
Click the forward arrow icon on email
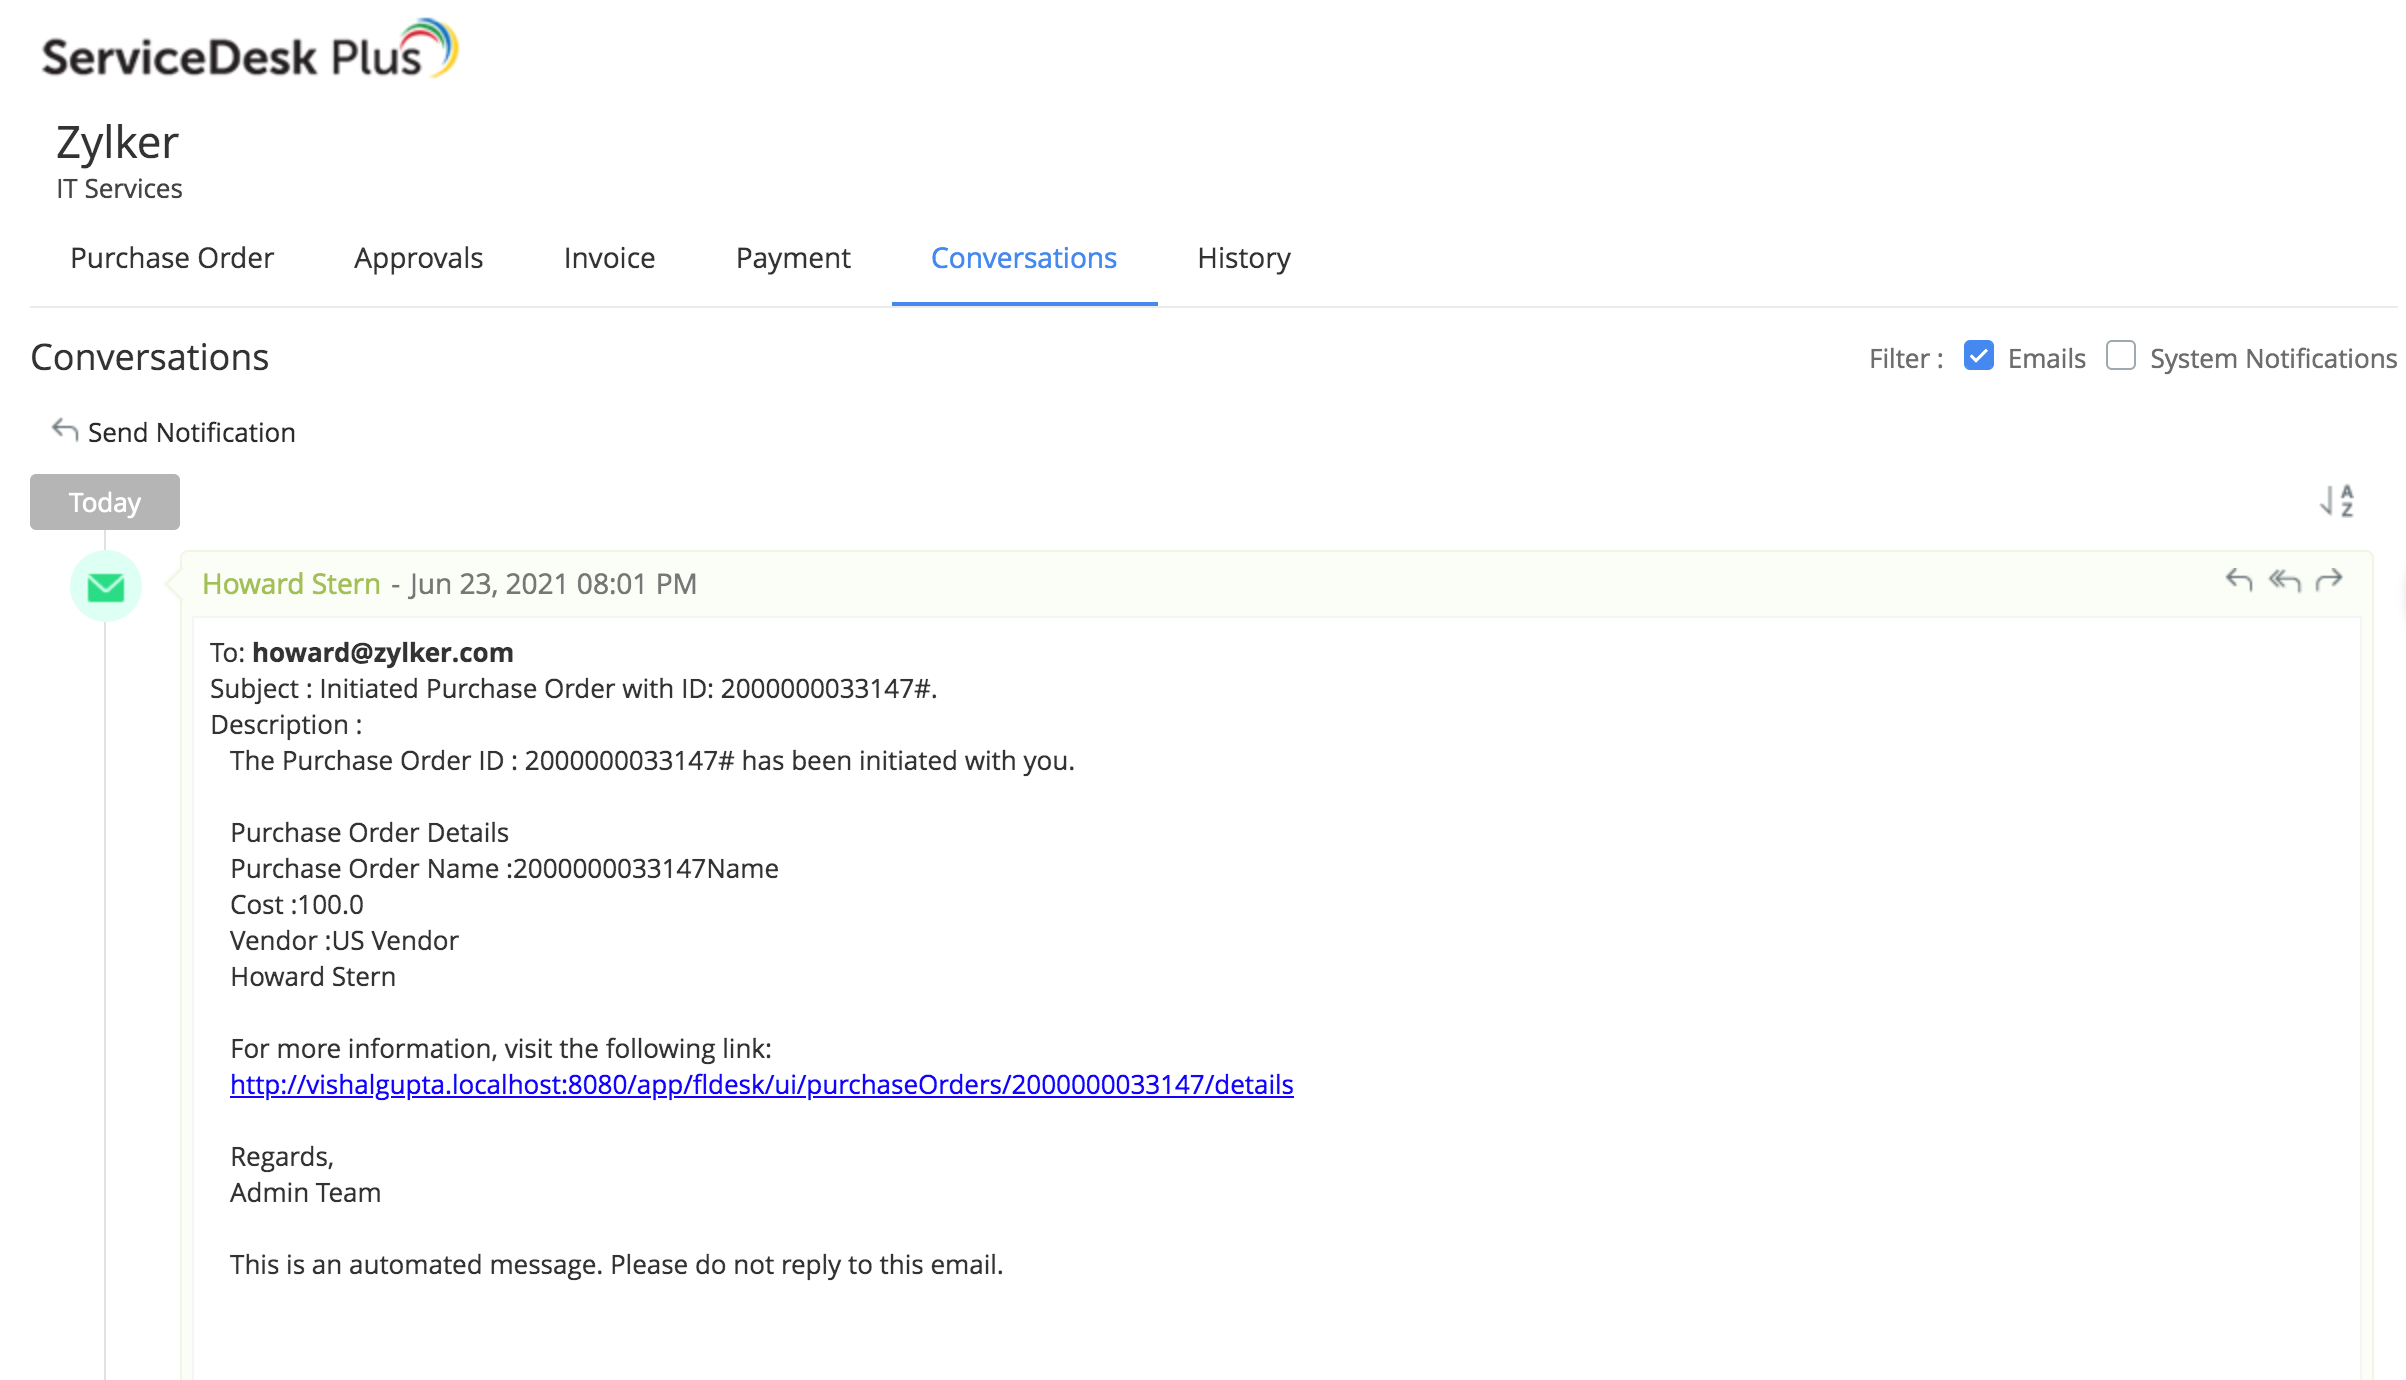click(2329, 580)
